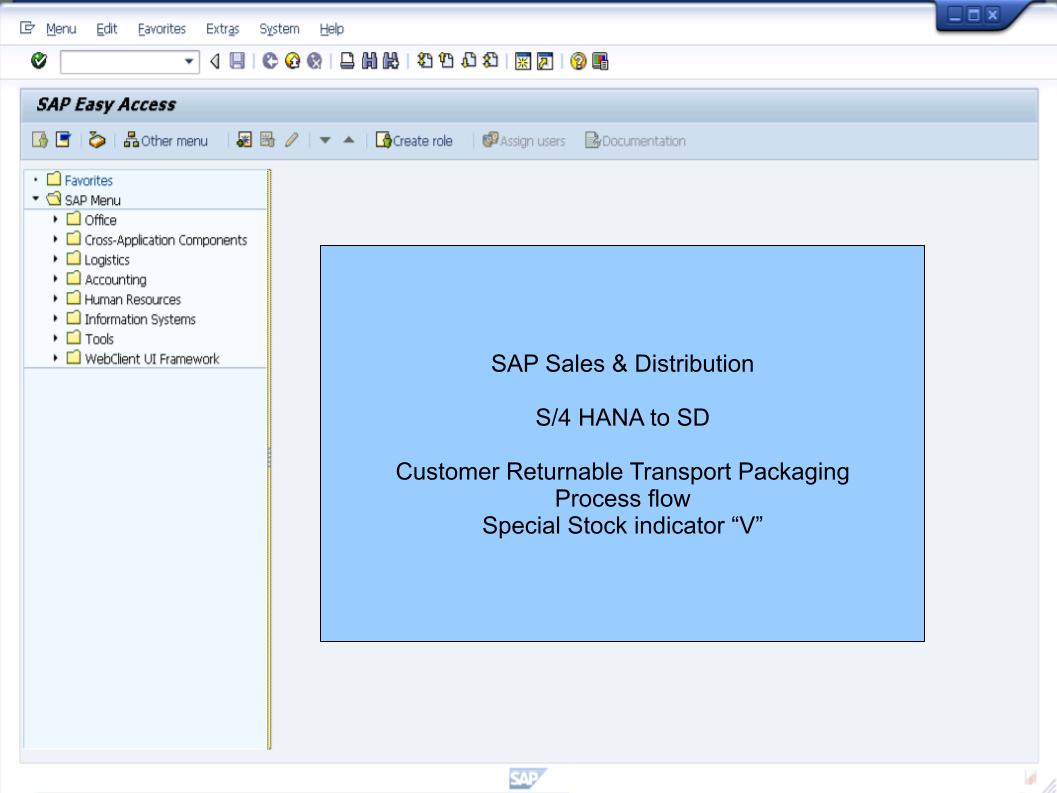
Task: Click the navigation pane splitter handle
Action: pos(270,457)
